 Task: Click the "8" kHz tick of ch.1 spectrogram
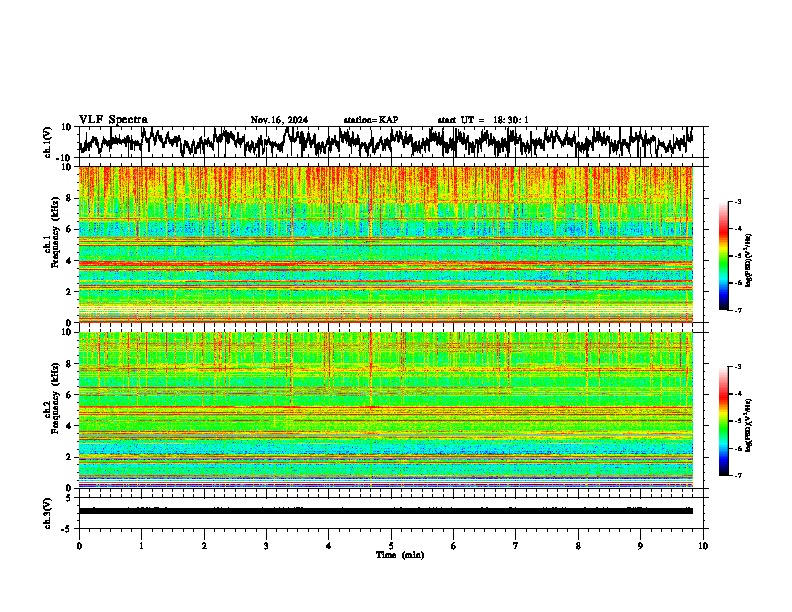[69, 198]
